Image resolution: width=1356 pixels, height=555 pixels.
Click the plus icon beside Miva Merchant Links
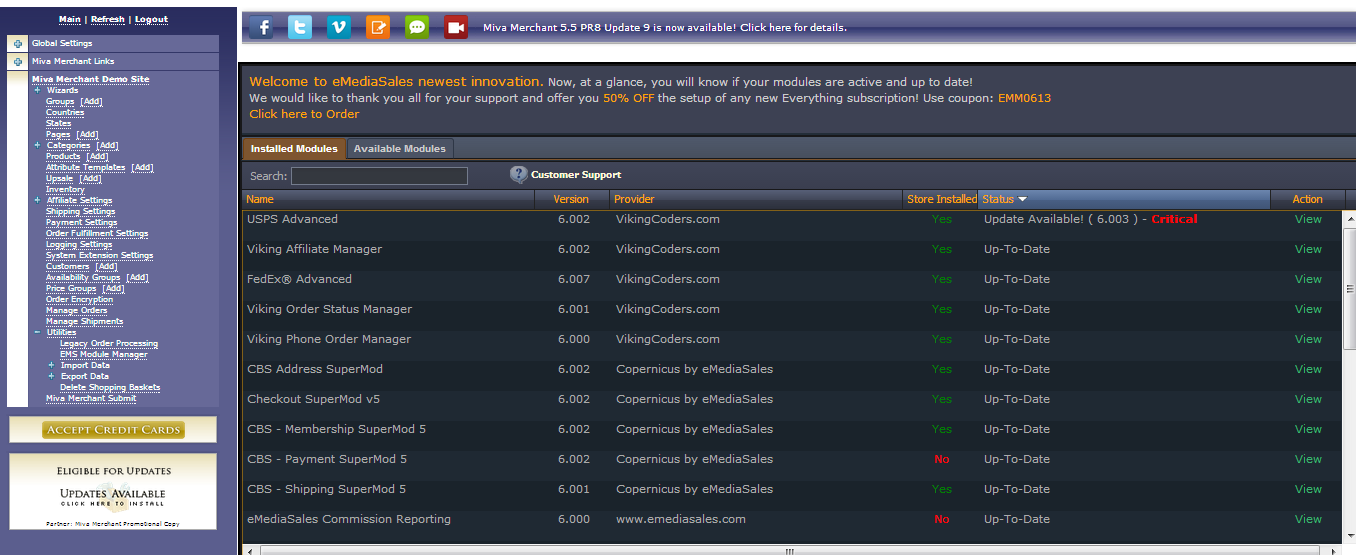pos(18,62)
